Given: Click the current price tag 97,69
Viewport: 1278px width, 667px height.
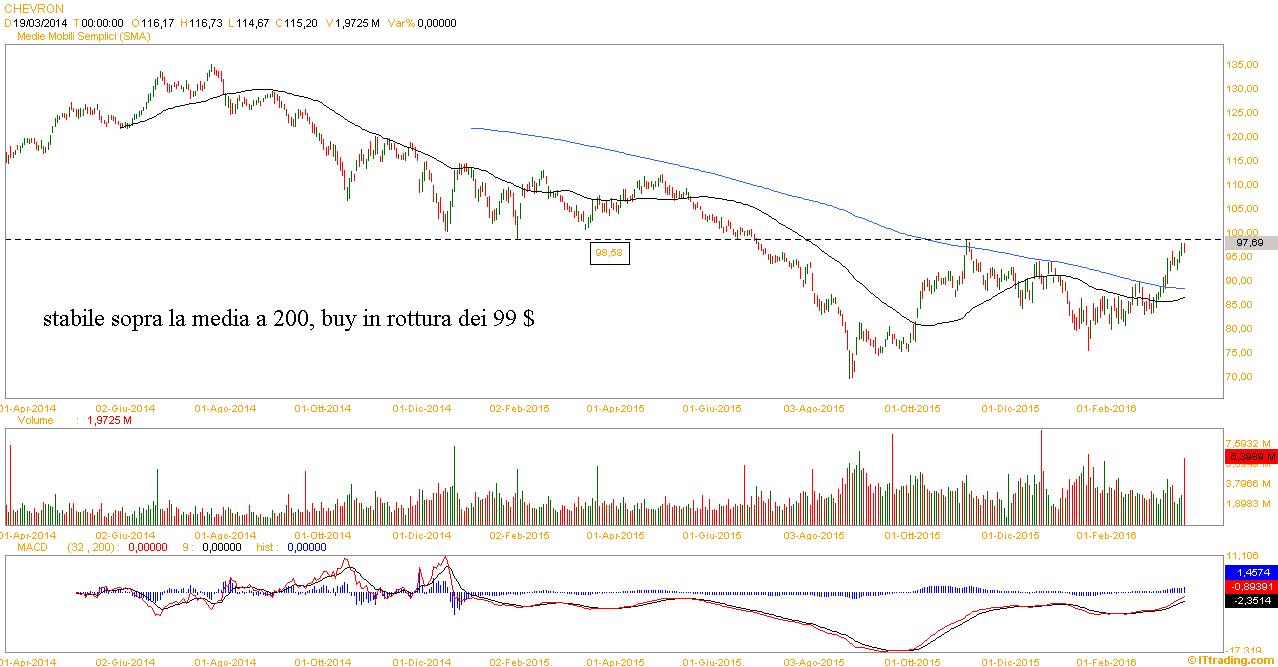Looking at the screenshot, I should [x=1250, y=242].
